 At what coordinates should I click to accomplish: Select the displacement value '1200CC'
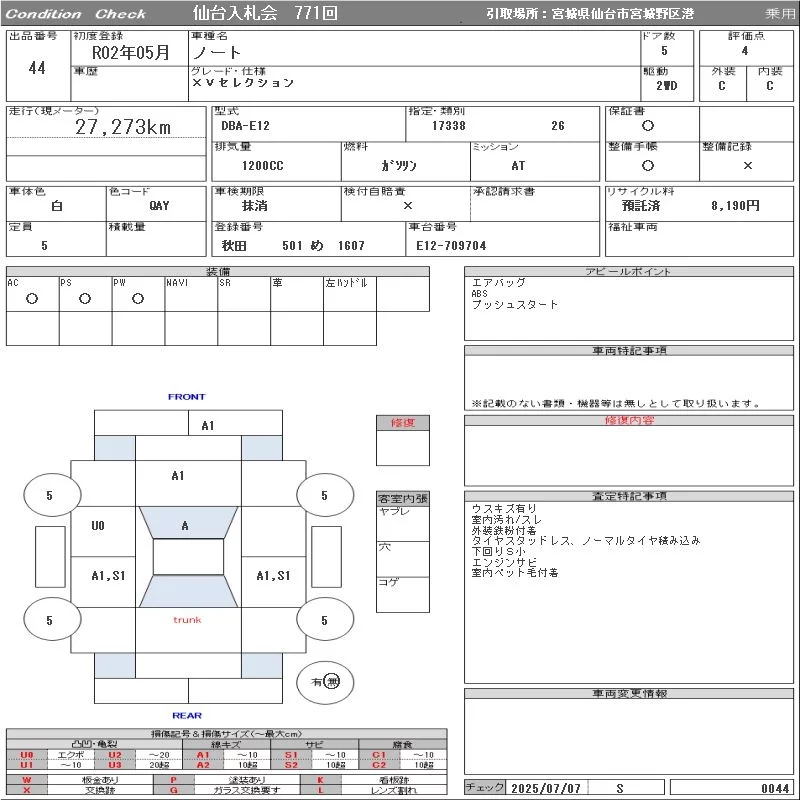[263, 166]
